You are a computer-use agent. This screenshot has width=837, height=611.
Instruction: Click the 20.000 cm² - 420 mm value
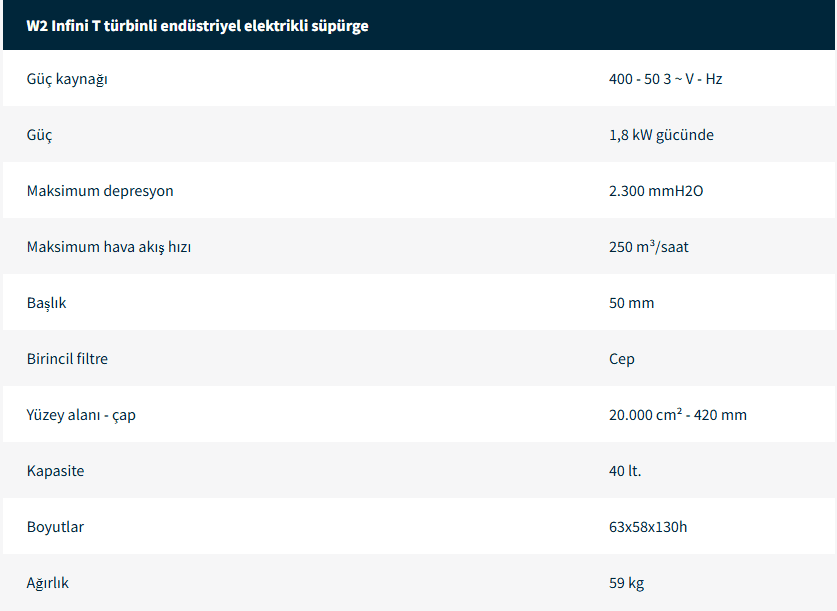[677, 415]
